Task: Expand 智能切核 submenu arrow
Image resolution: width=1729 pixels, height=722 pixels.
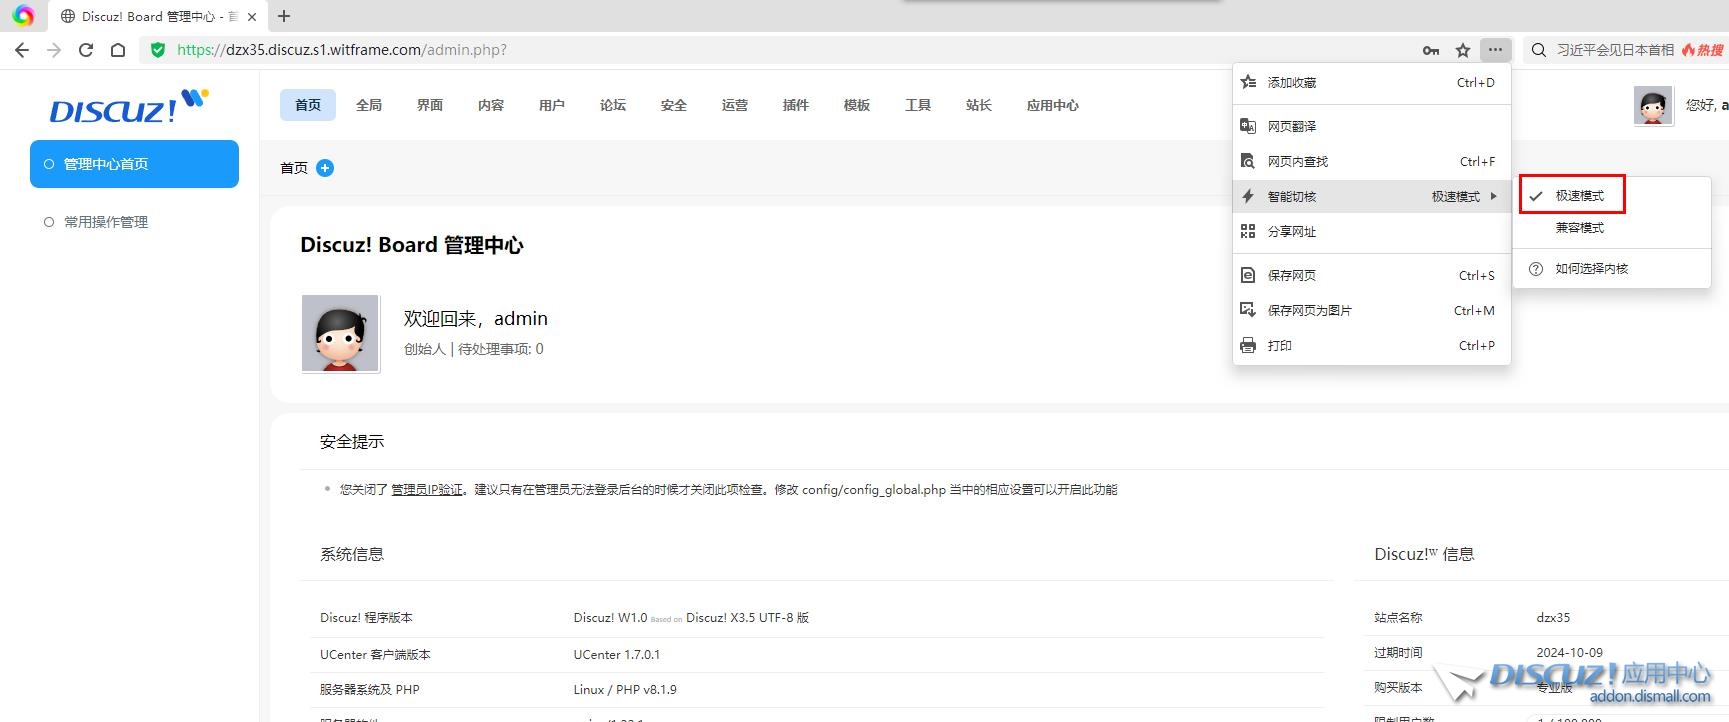Action: coord(1494,196)
